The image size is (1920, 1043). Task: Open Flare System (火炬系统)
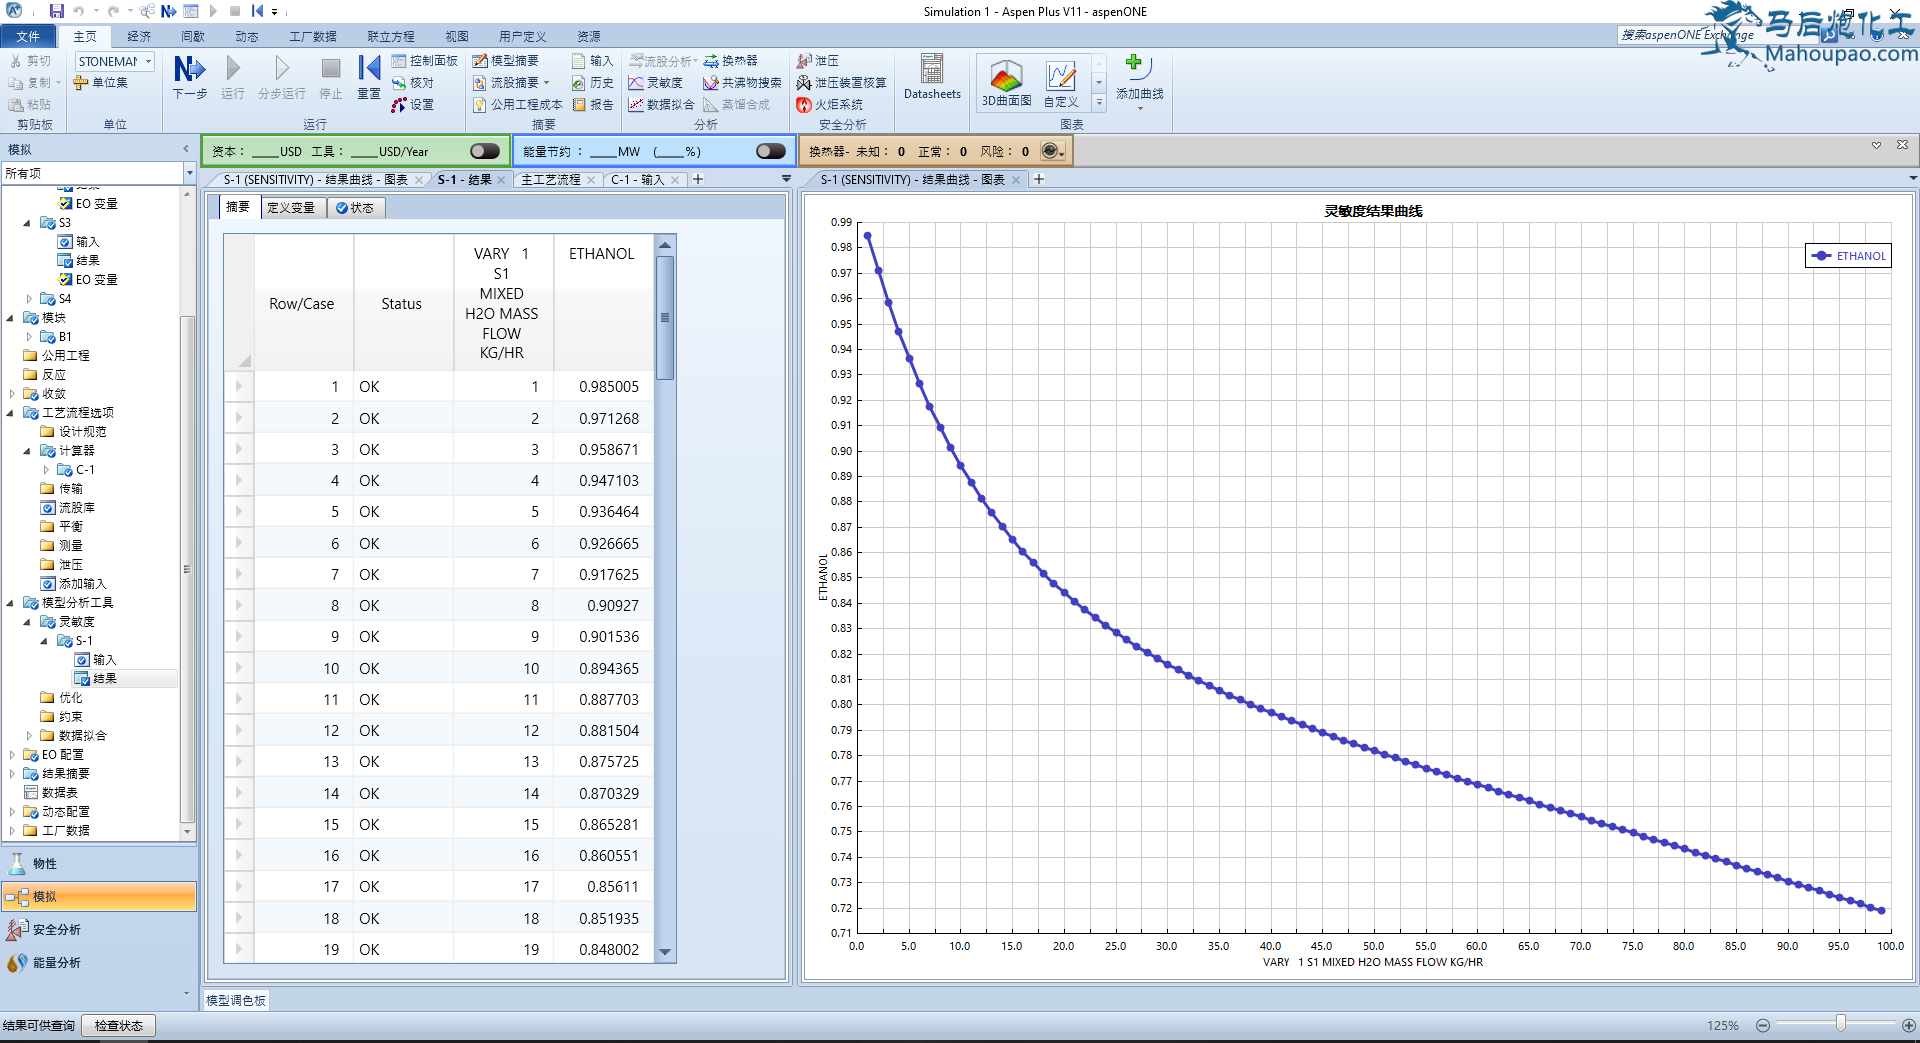[830, 104]
